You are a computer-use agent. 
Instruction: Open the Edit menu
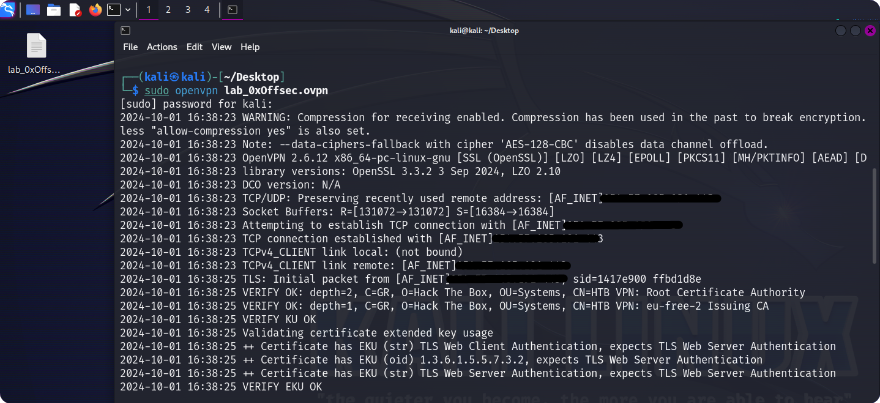coord(194,47)
